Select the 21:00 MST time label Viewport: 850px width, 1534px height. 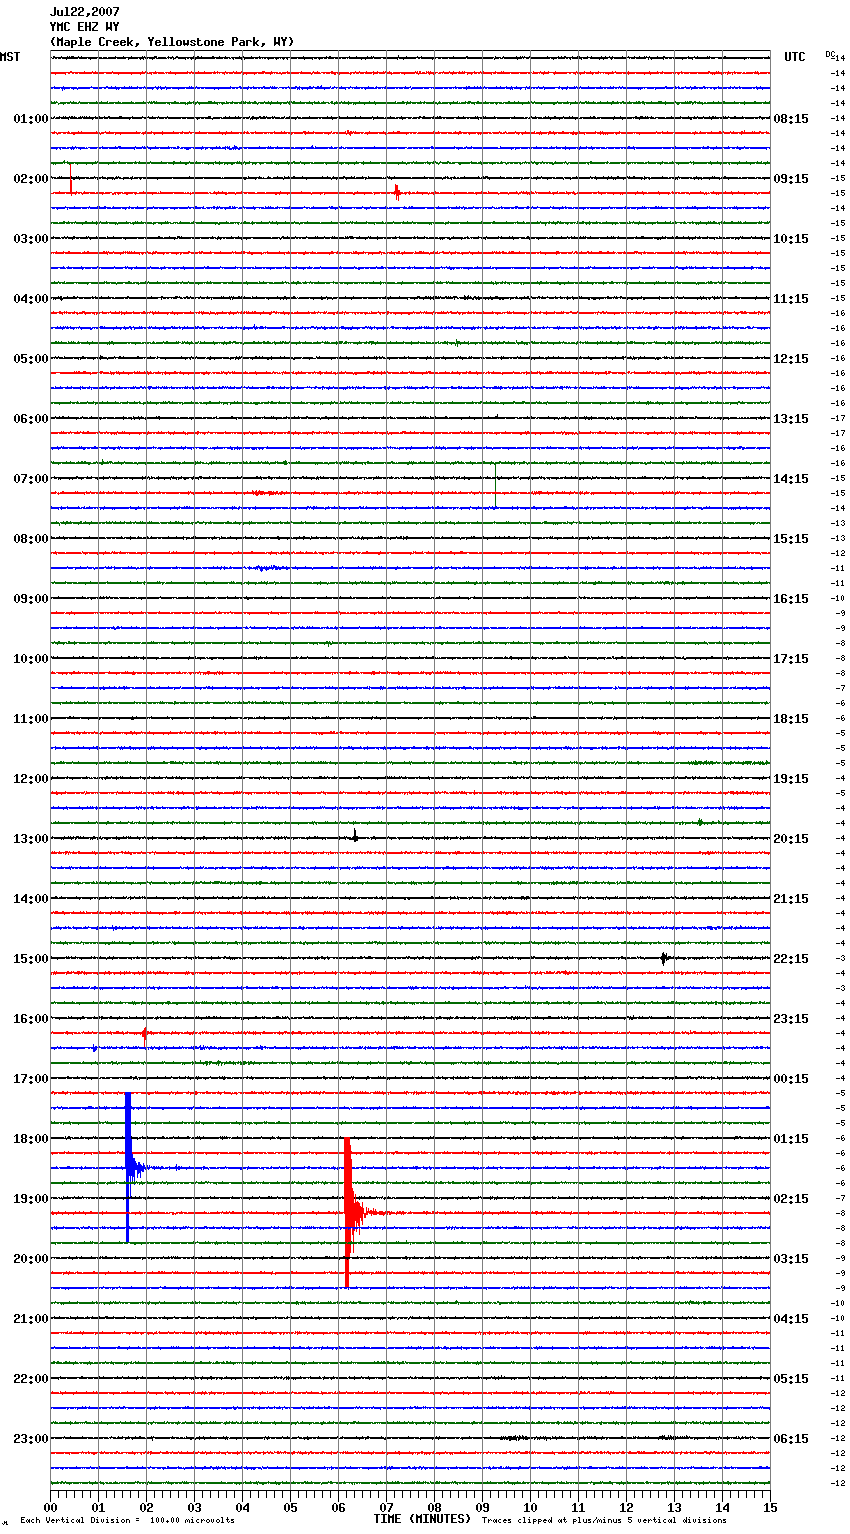[x=30, y=1319]
